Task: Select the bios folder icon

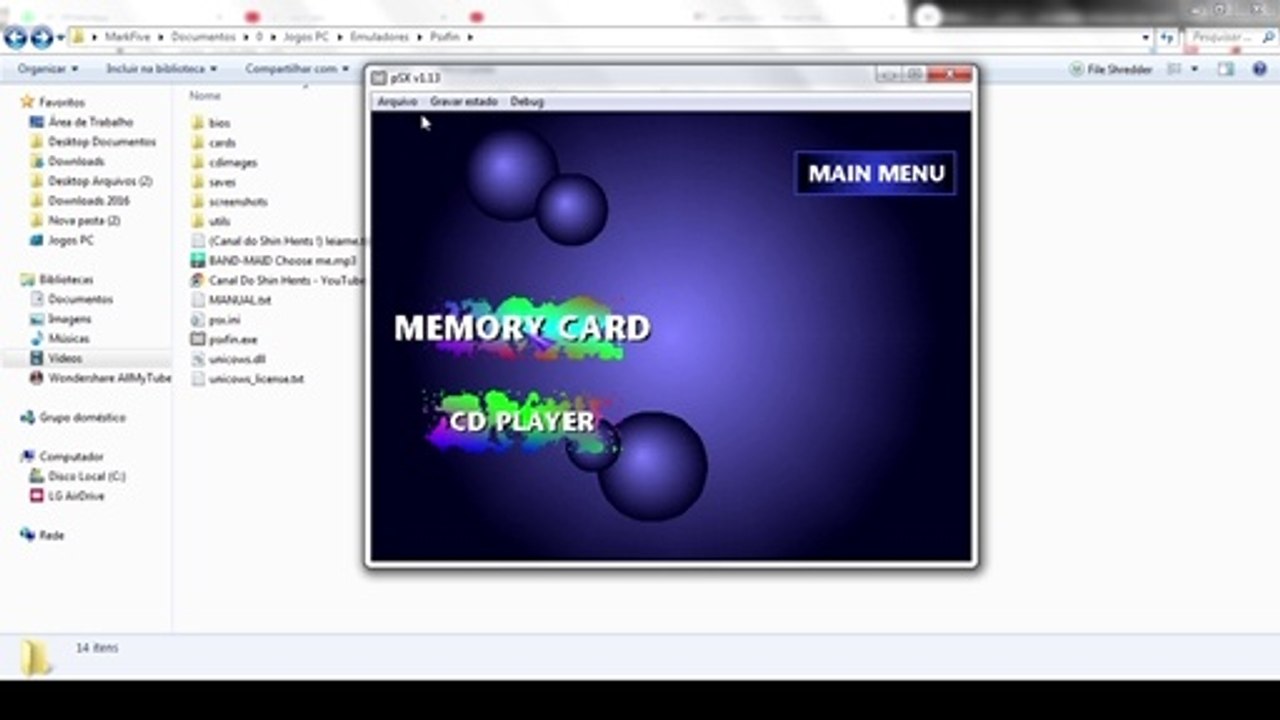Action: tap(197, 123)
